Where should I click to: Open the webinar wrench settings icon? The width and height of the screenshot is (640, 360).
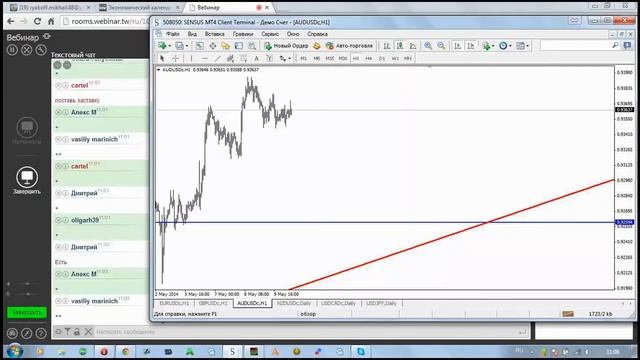41,50
